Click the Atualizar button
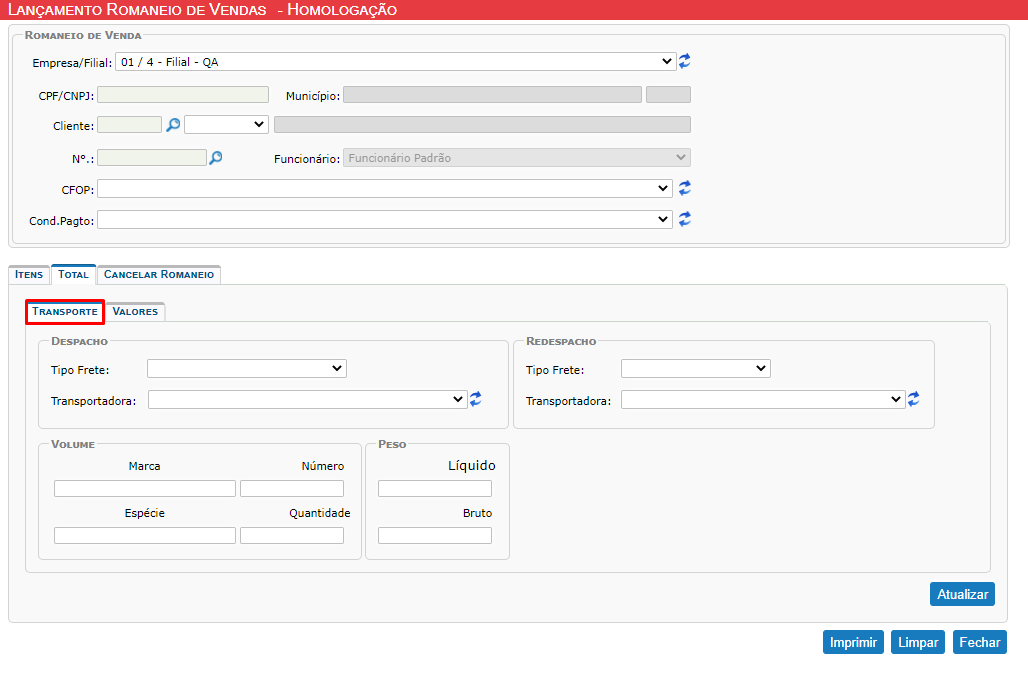 coord(962,594)
